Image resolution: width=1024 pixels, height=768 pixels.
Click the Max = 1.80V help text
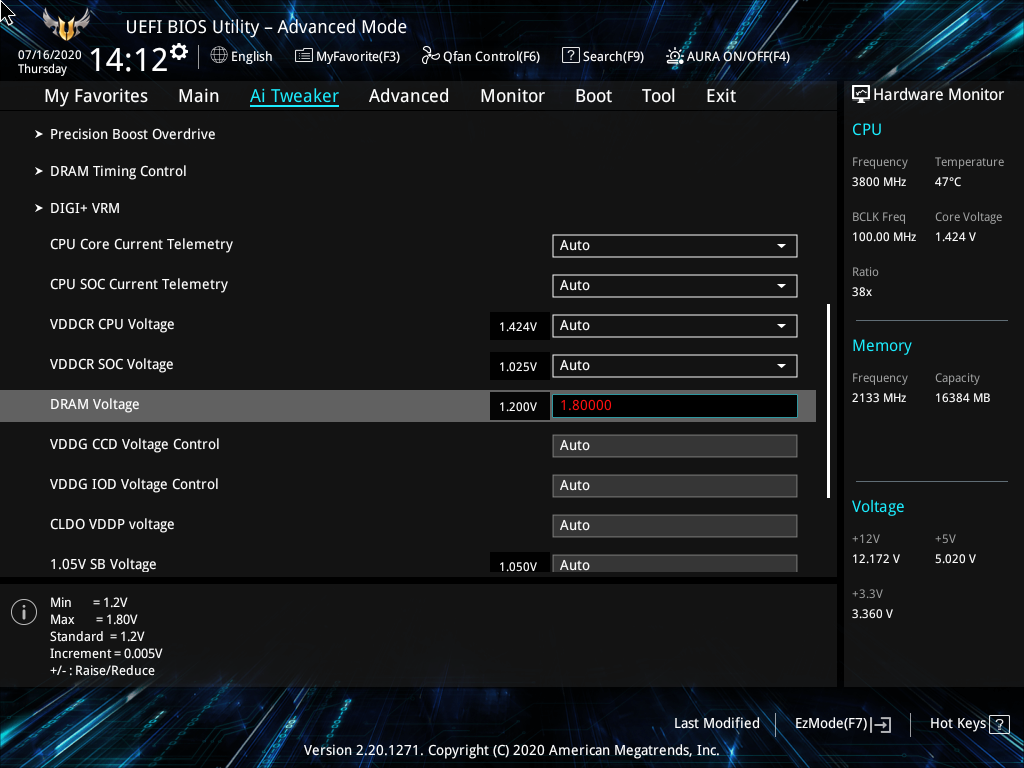[x=94, y=620]
